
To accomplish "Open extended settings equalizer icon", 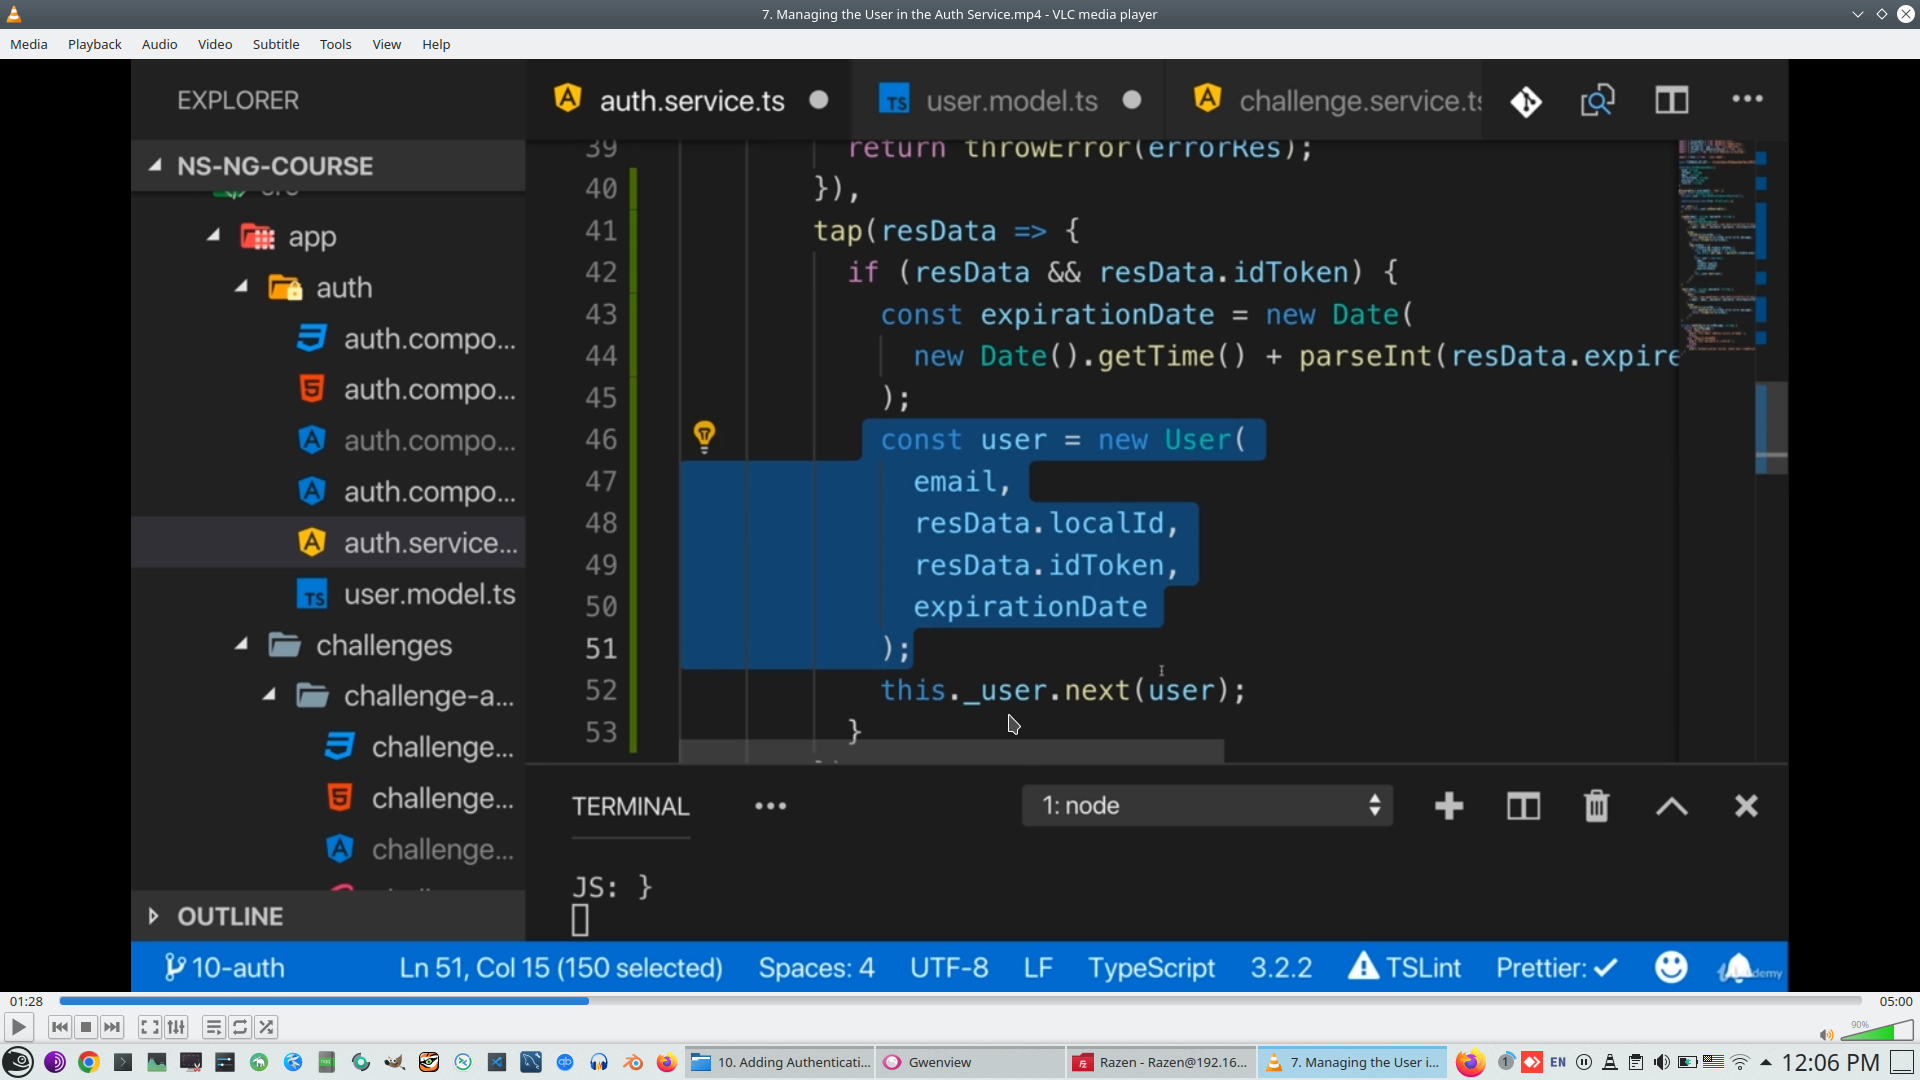I will (x=176, y=1027).
